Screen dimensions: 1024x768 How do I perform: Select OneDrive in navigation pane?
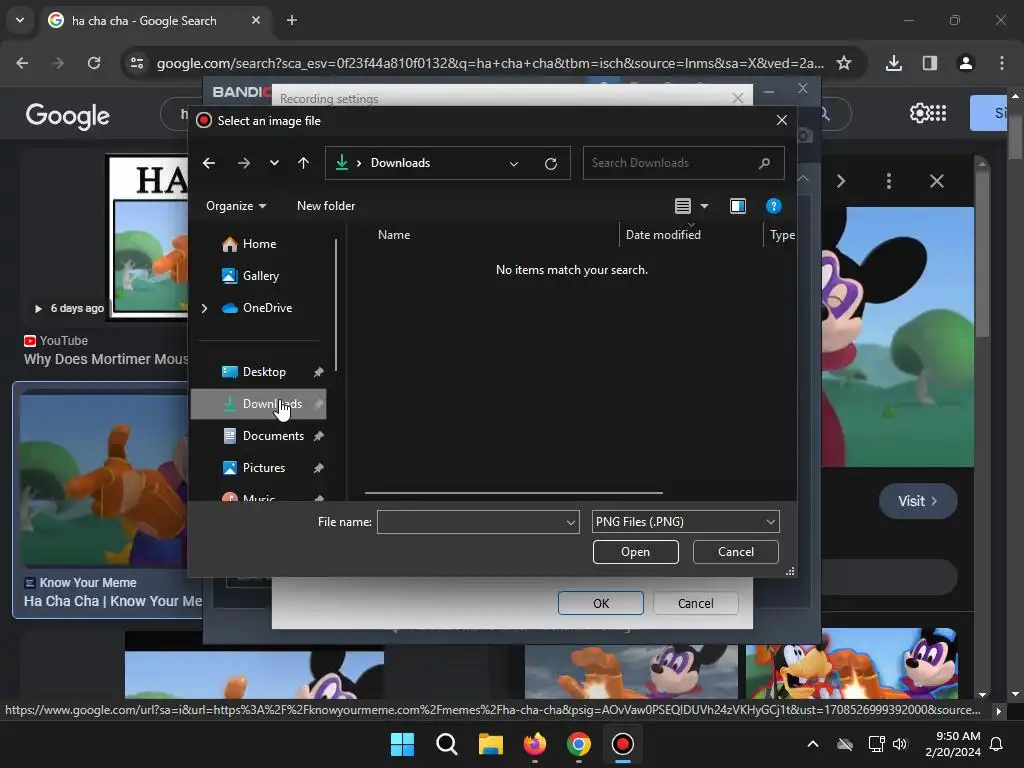[266, 308]
